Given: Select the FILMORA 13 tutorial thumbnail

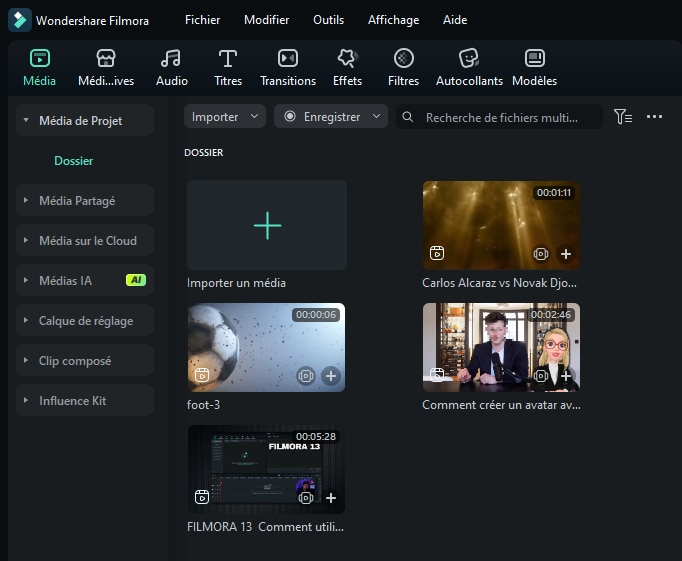Looking at the screenshot, I should (266, 469).
